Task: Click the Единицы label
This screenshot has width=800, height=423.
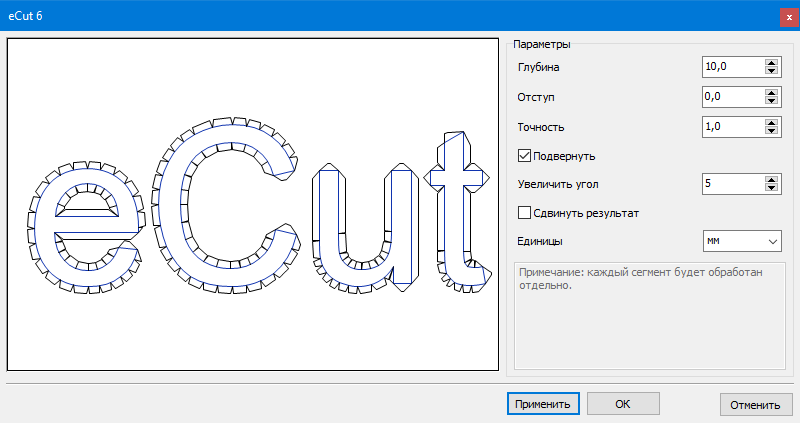Action: 540,241
